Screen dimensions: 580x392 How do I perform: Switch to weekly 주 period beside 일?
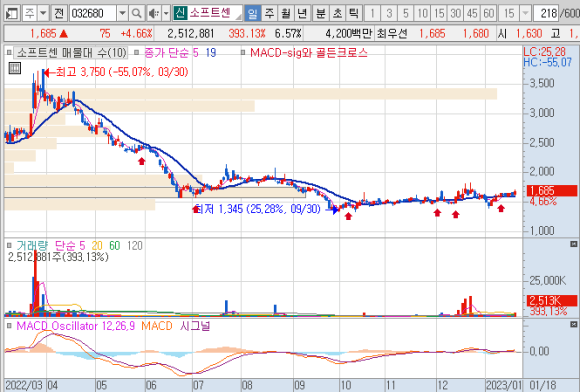[x=269, y=14]
